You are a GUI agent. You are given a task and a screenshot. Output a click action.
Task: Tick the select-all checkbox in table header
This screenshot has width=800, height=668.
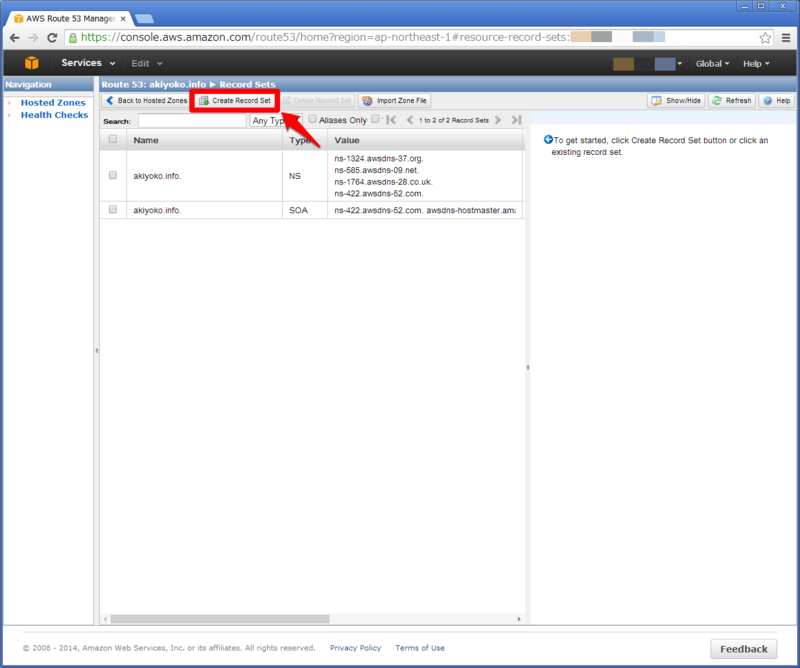(x=113, y=139)
